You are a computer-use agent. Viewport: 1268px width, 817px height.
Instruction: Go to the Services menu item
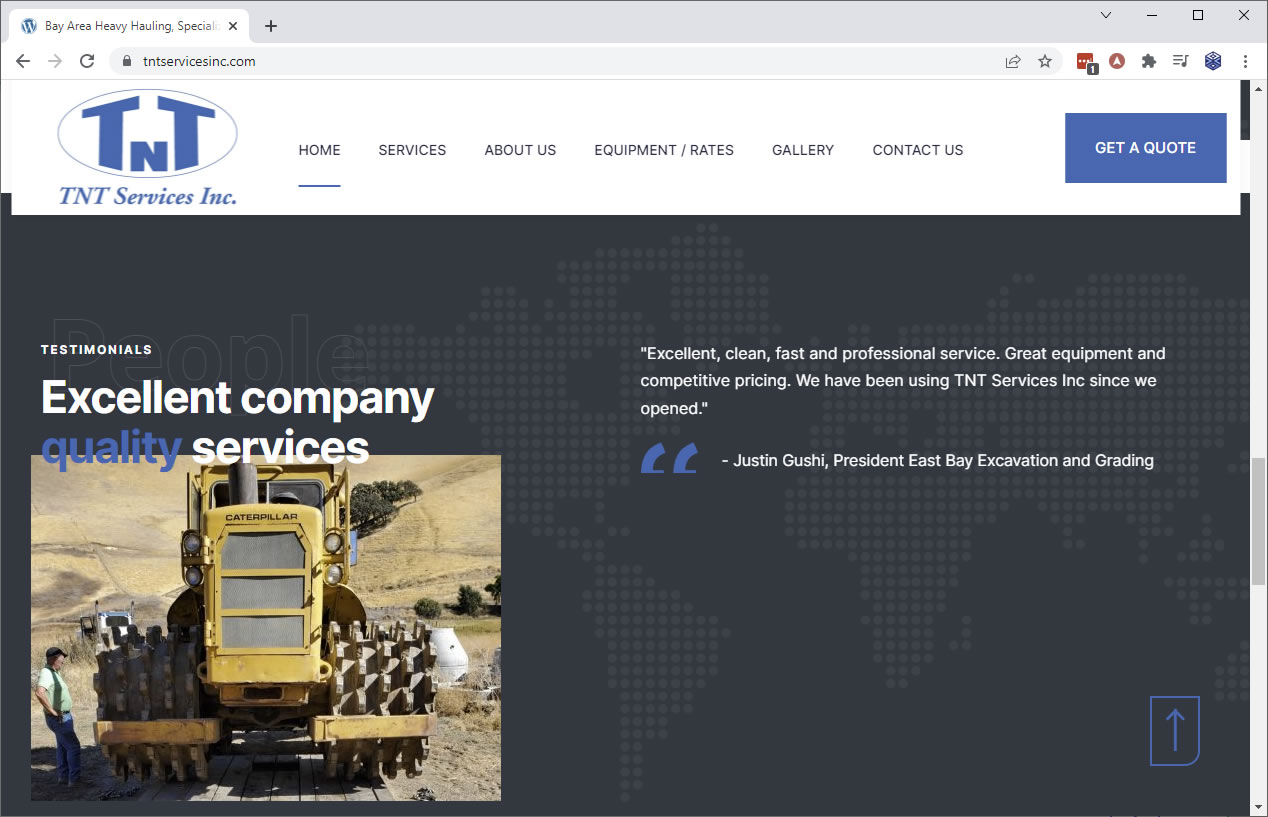412,150
